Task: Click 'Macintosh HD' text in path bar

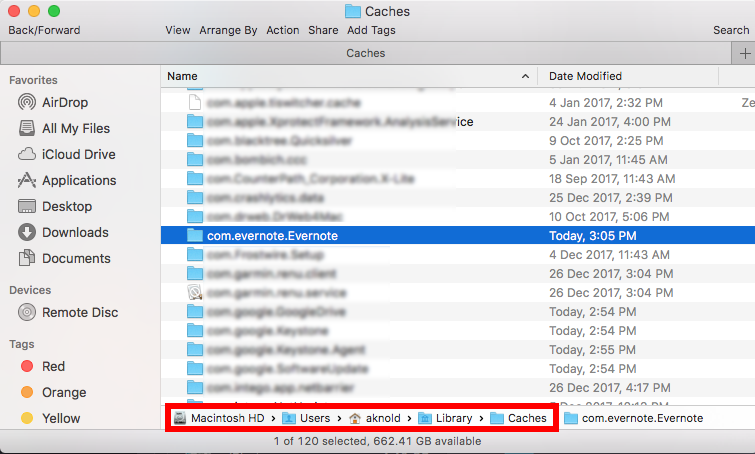Action: point(228,418)
